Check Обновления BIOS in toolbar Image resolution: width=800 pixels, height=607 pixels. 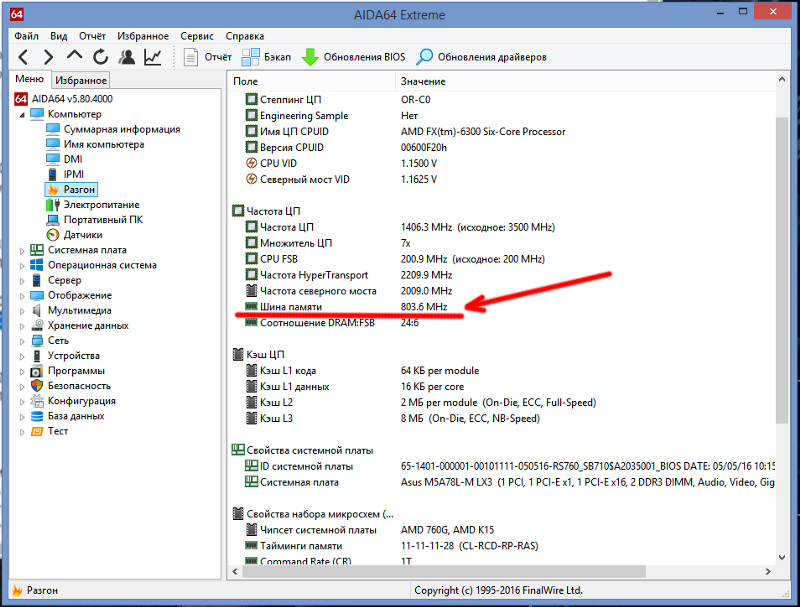click(x=354, y=57)
